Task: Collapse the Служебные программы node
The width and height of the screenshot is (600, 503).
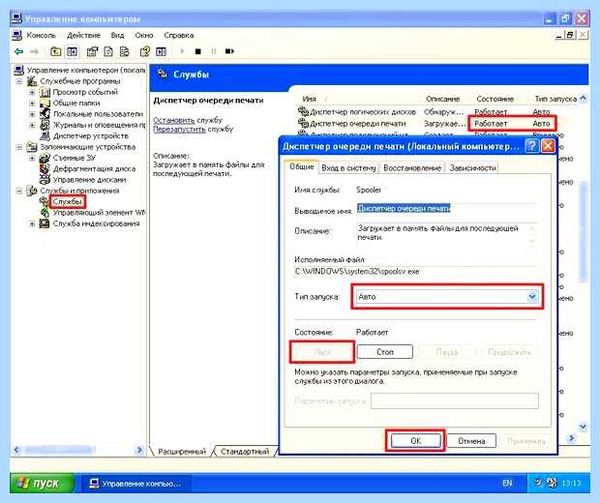Action: [19, 81]
